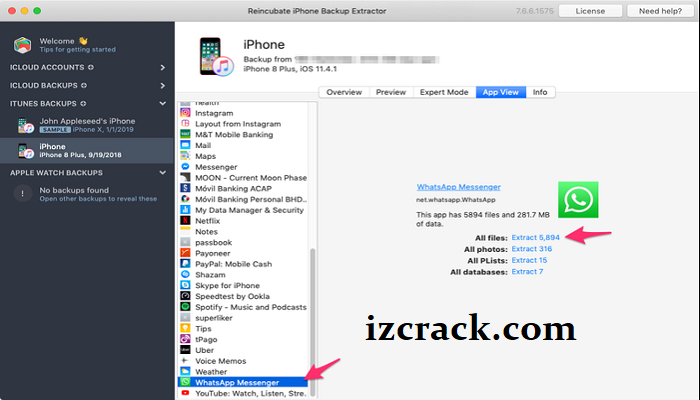Click the YouTube app icon
Screen dimensions: 700x400
pyautogui.click(x=185, y=393)
